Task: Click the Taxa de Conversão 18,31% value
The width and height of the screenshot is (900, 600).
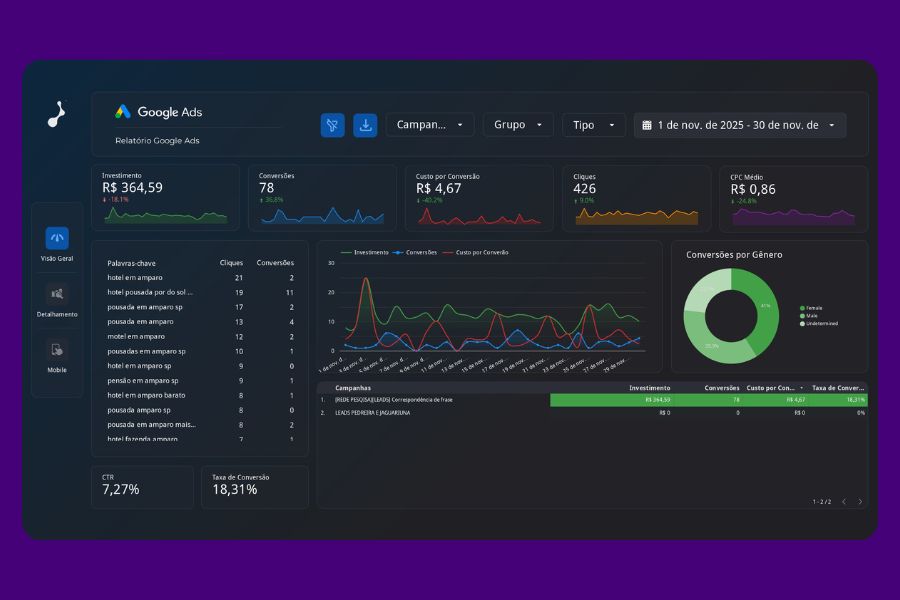Action: tap(235, 490)
